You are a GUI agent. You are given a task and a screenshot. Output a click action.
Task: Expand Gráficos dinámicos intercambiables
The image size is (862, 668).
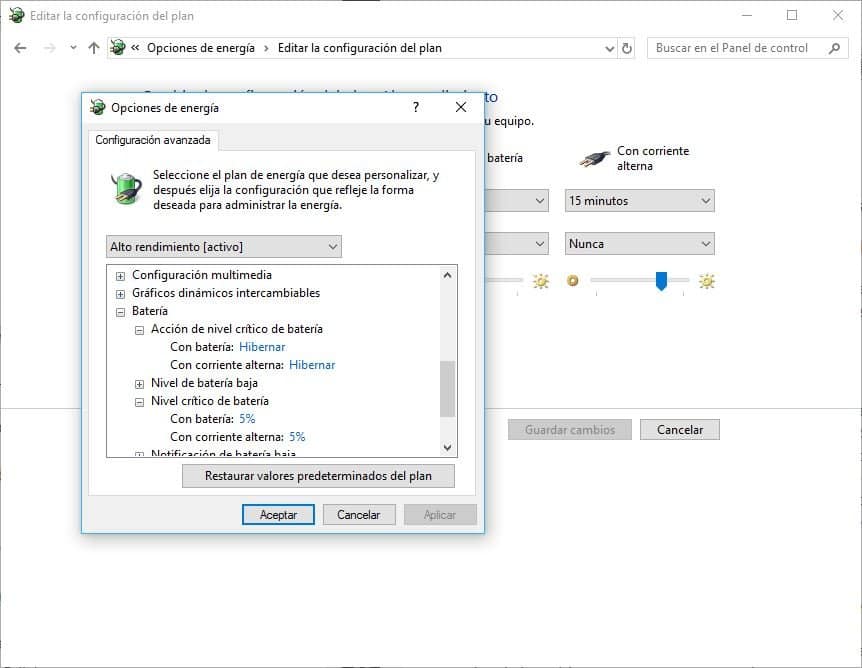(x=120, y=292)
